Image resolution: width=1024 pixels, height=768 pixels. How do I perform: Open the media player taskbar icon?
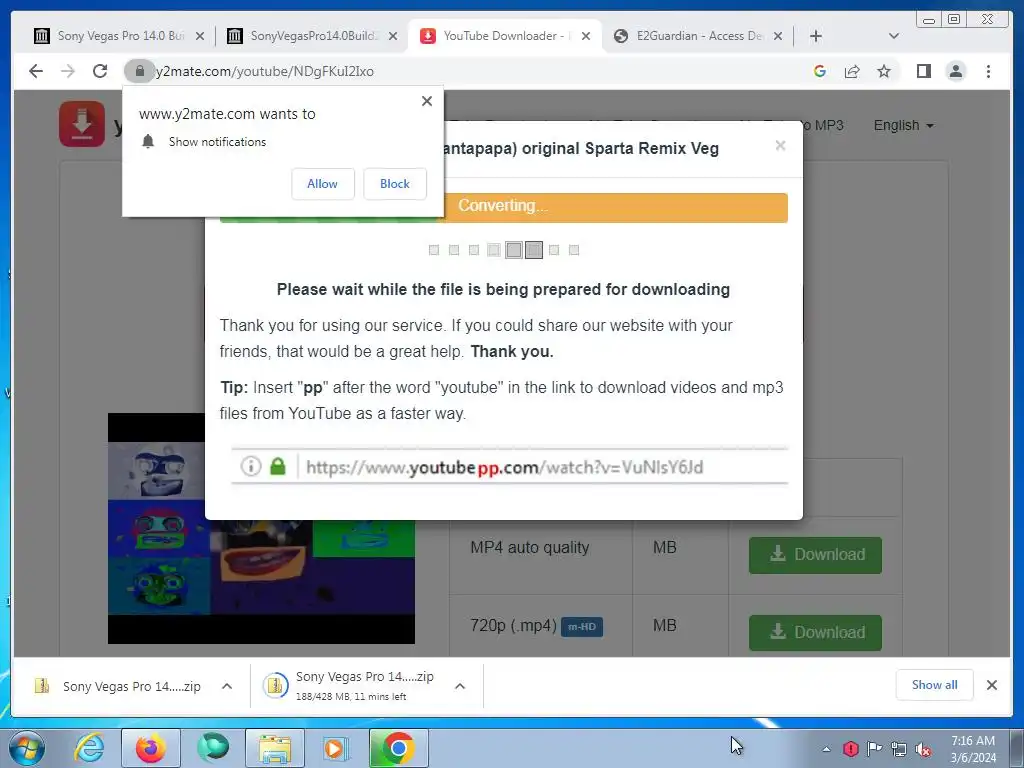(336, 748)
